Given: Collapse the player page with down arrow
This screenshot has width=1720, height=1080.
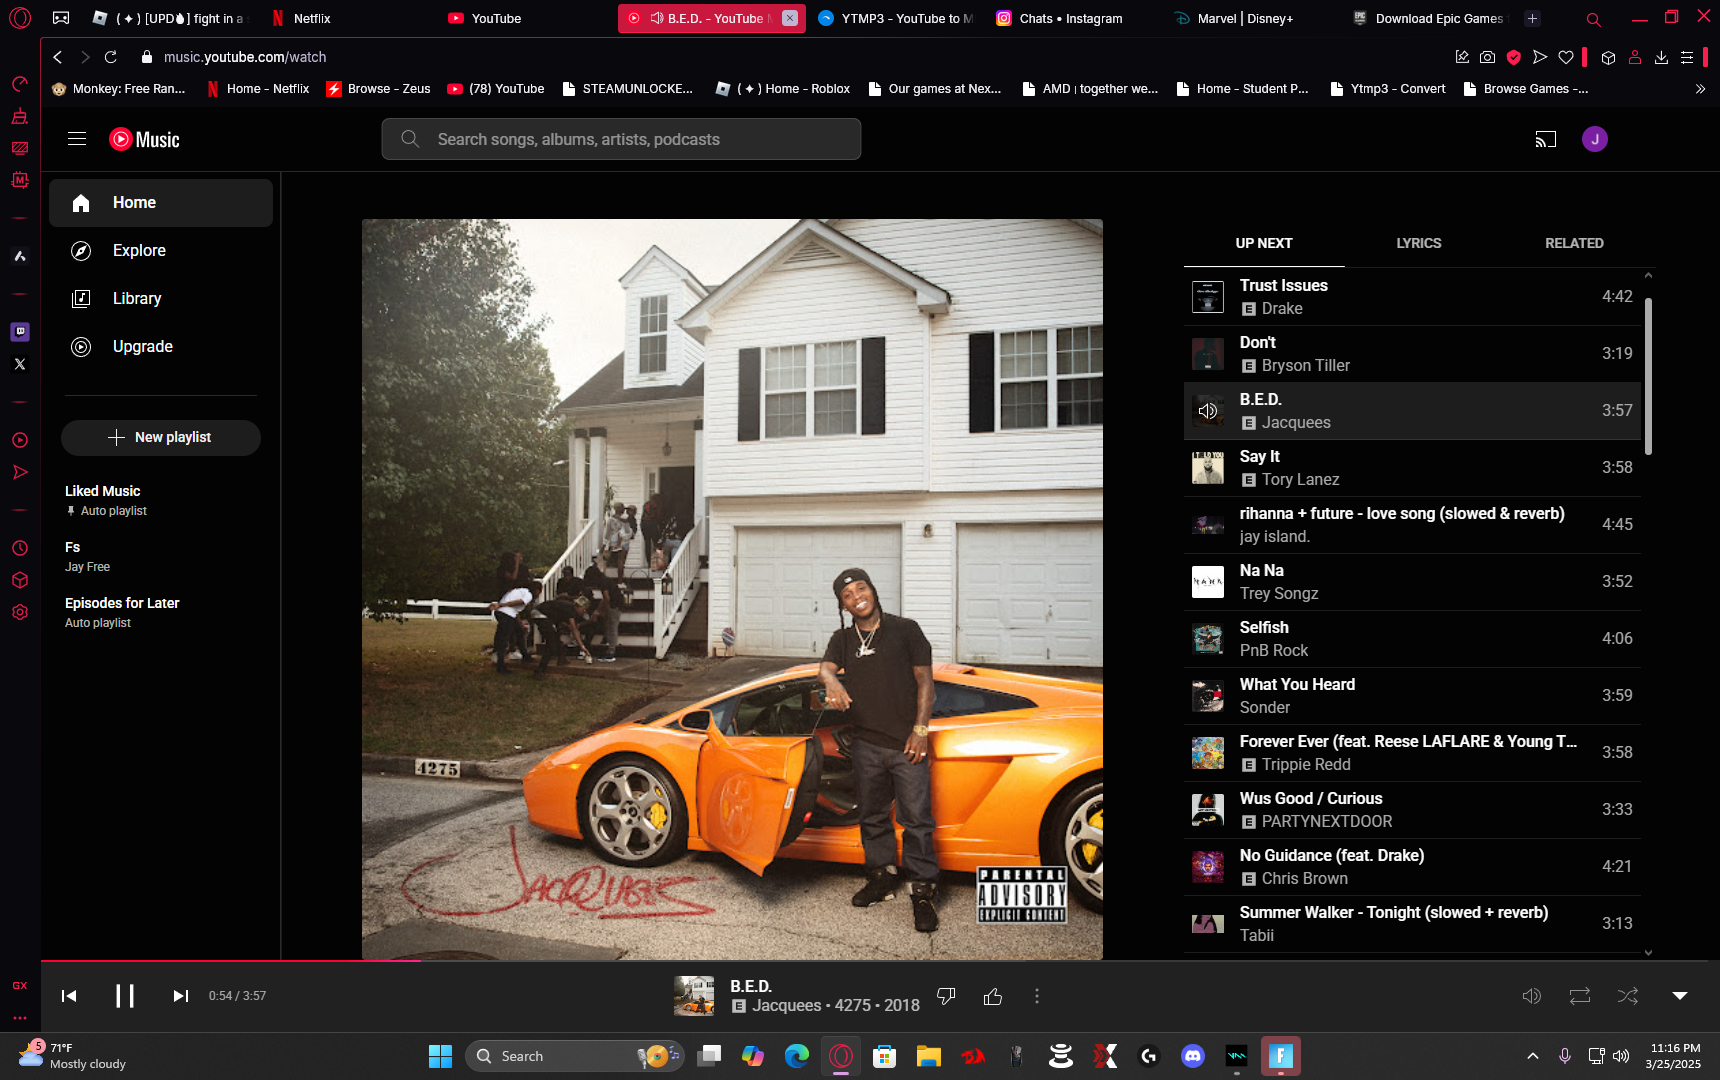Looking at the screenshot, I should pos(1680,996).
